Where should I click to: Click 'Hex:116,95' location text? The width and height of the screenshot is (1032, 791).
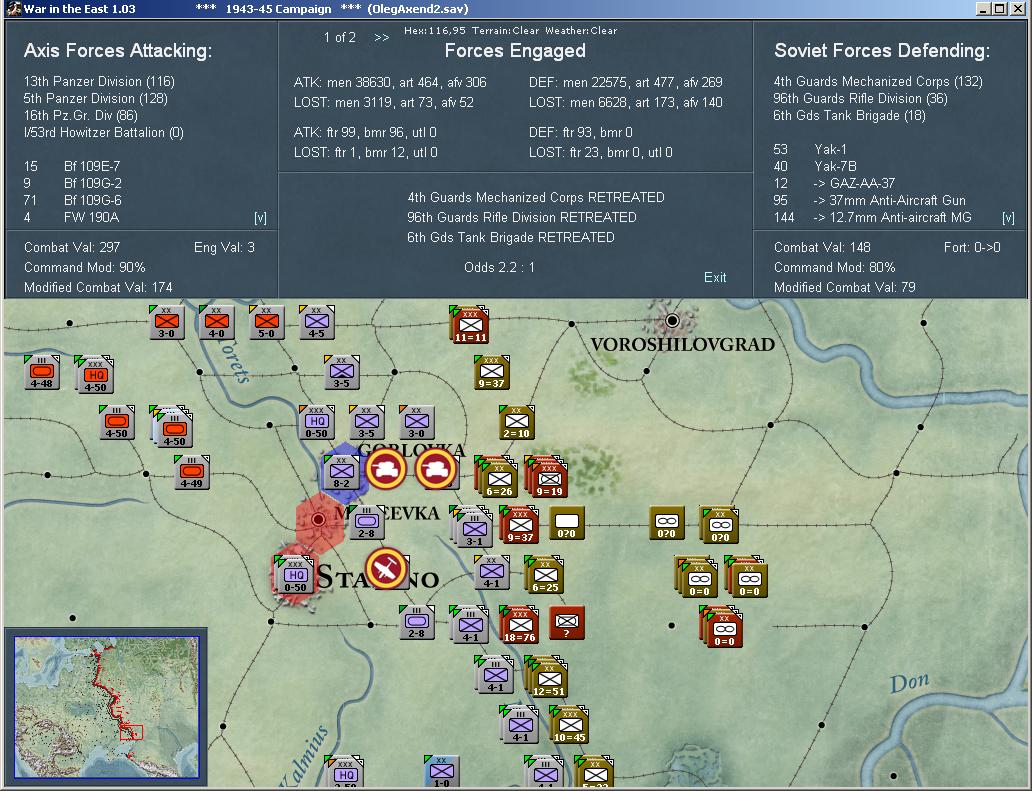(435, 31)
